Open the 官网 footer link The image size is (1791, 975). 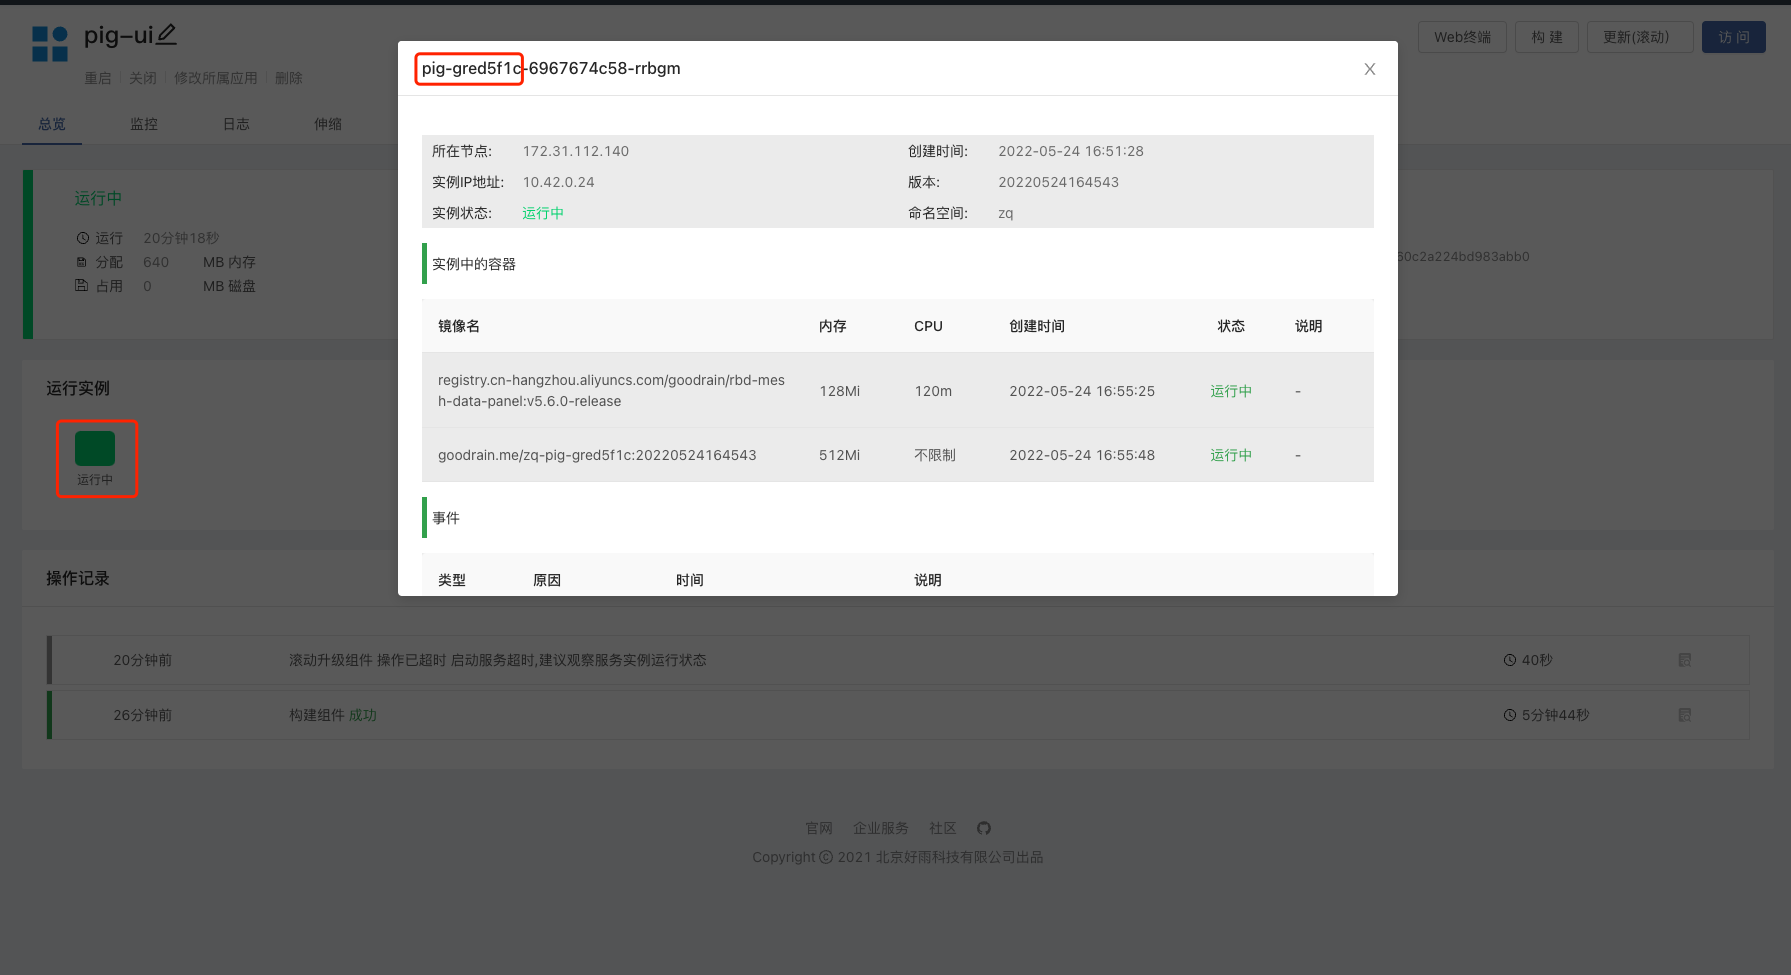point(819,828)
